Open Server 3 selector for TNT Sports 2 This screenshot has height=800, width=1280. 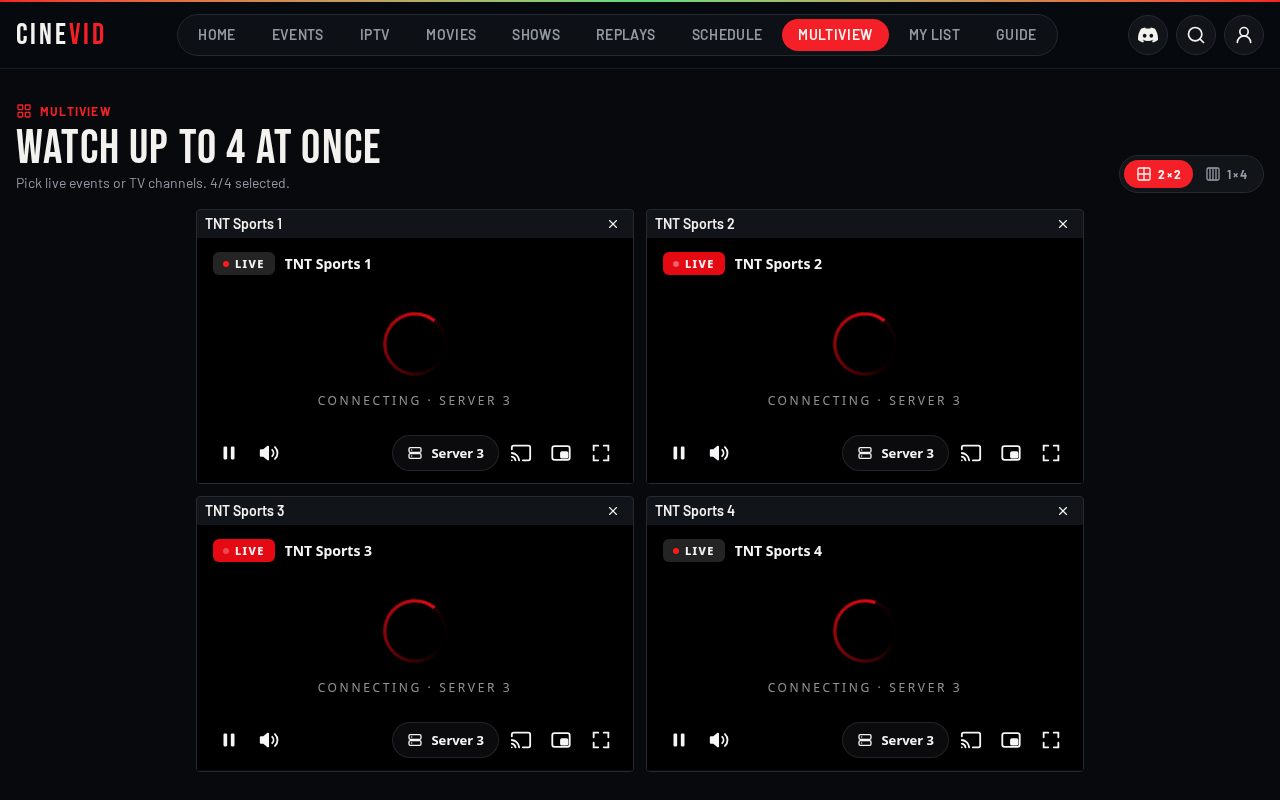tap(895, 453)
